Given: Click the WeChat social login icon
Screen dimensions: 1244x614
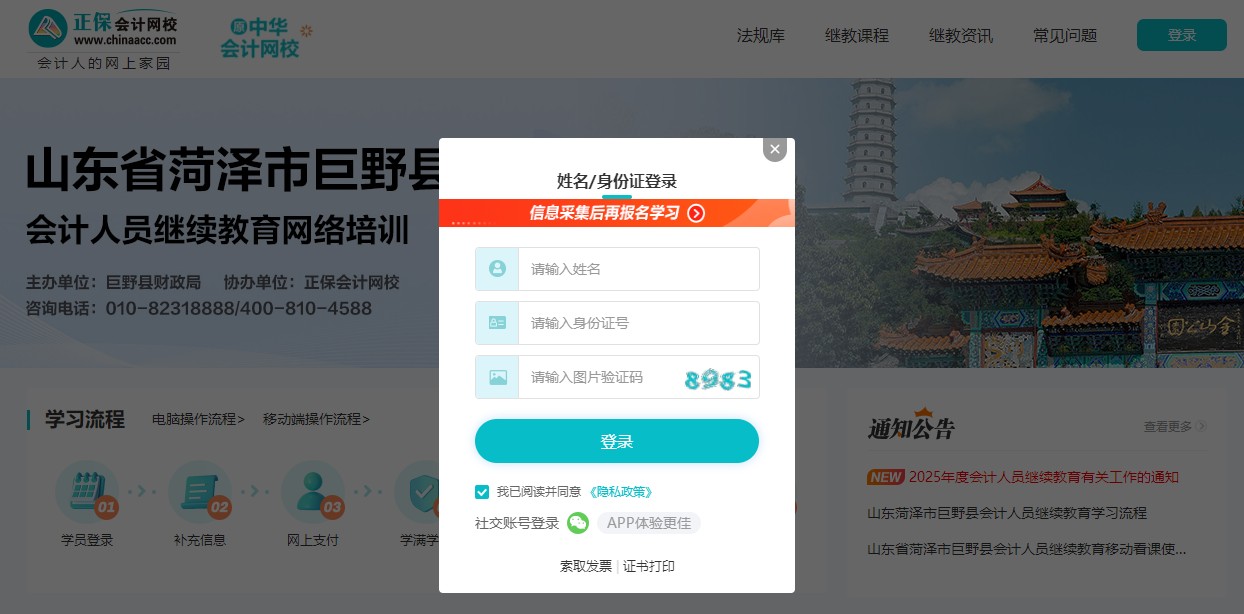Looking at the screenshot, I should [x=578, y=523].
